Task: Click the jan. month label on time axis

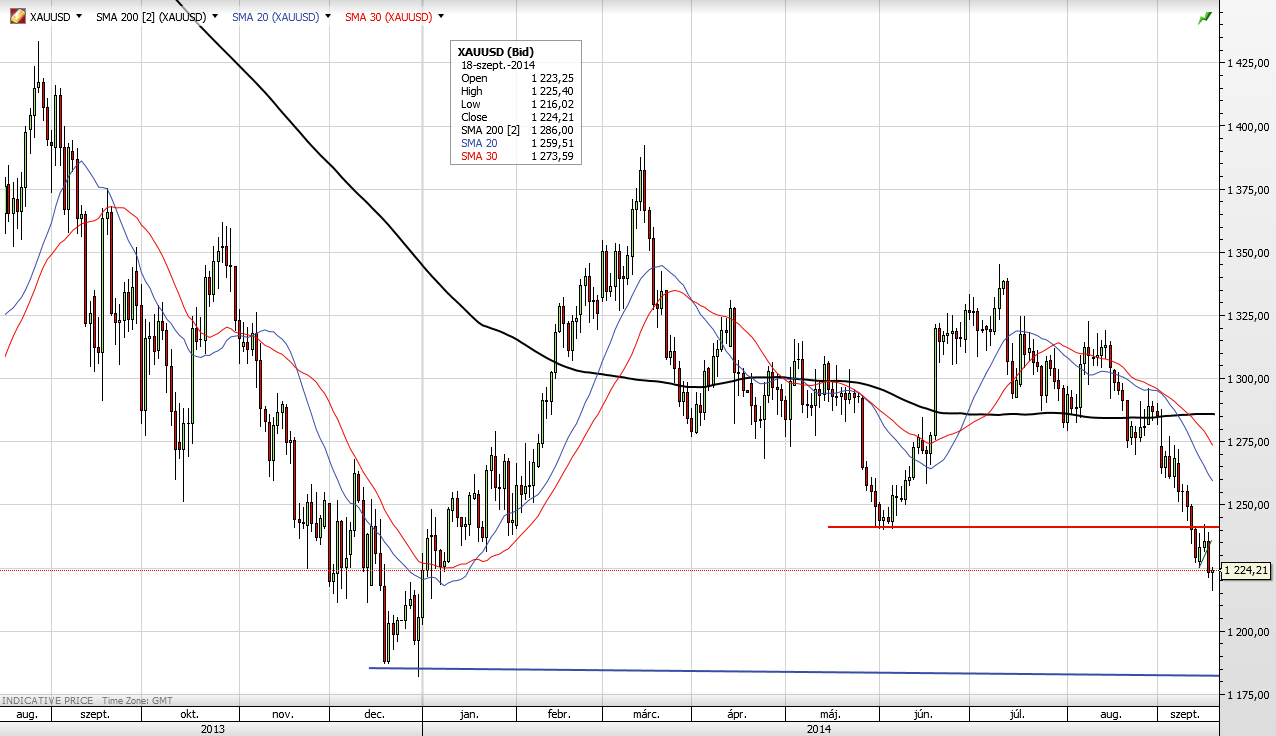Action: [x=469, y=715]
